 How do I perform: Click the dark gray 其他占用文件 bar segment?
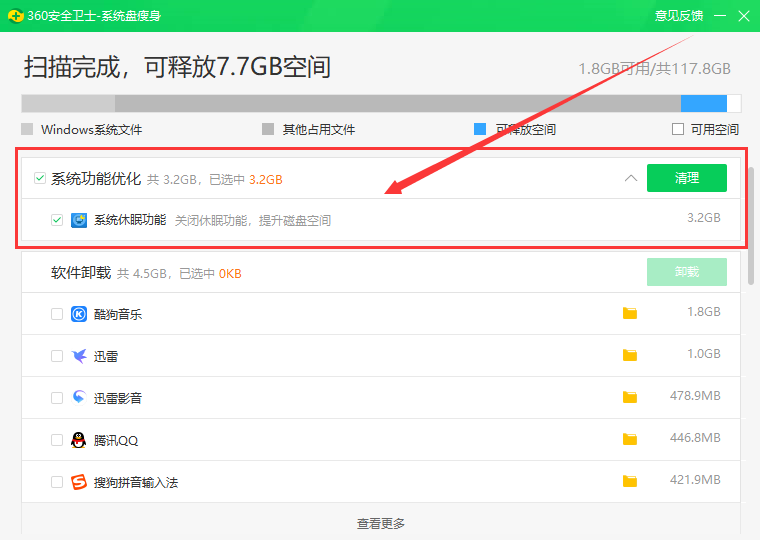click(398, 104)
